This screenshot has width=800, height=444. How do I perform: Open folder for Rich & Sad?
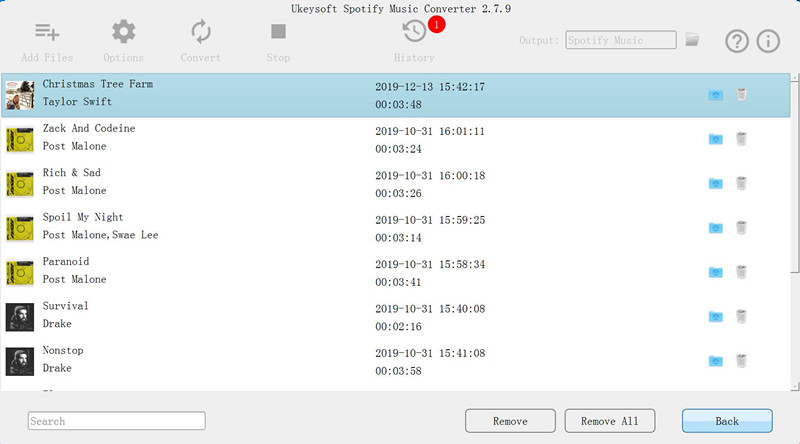click(x=715, y=184)
